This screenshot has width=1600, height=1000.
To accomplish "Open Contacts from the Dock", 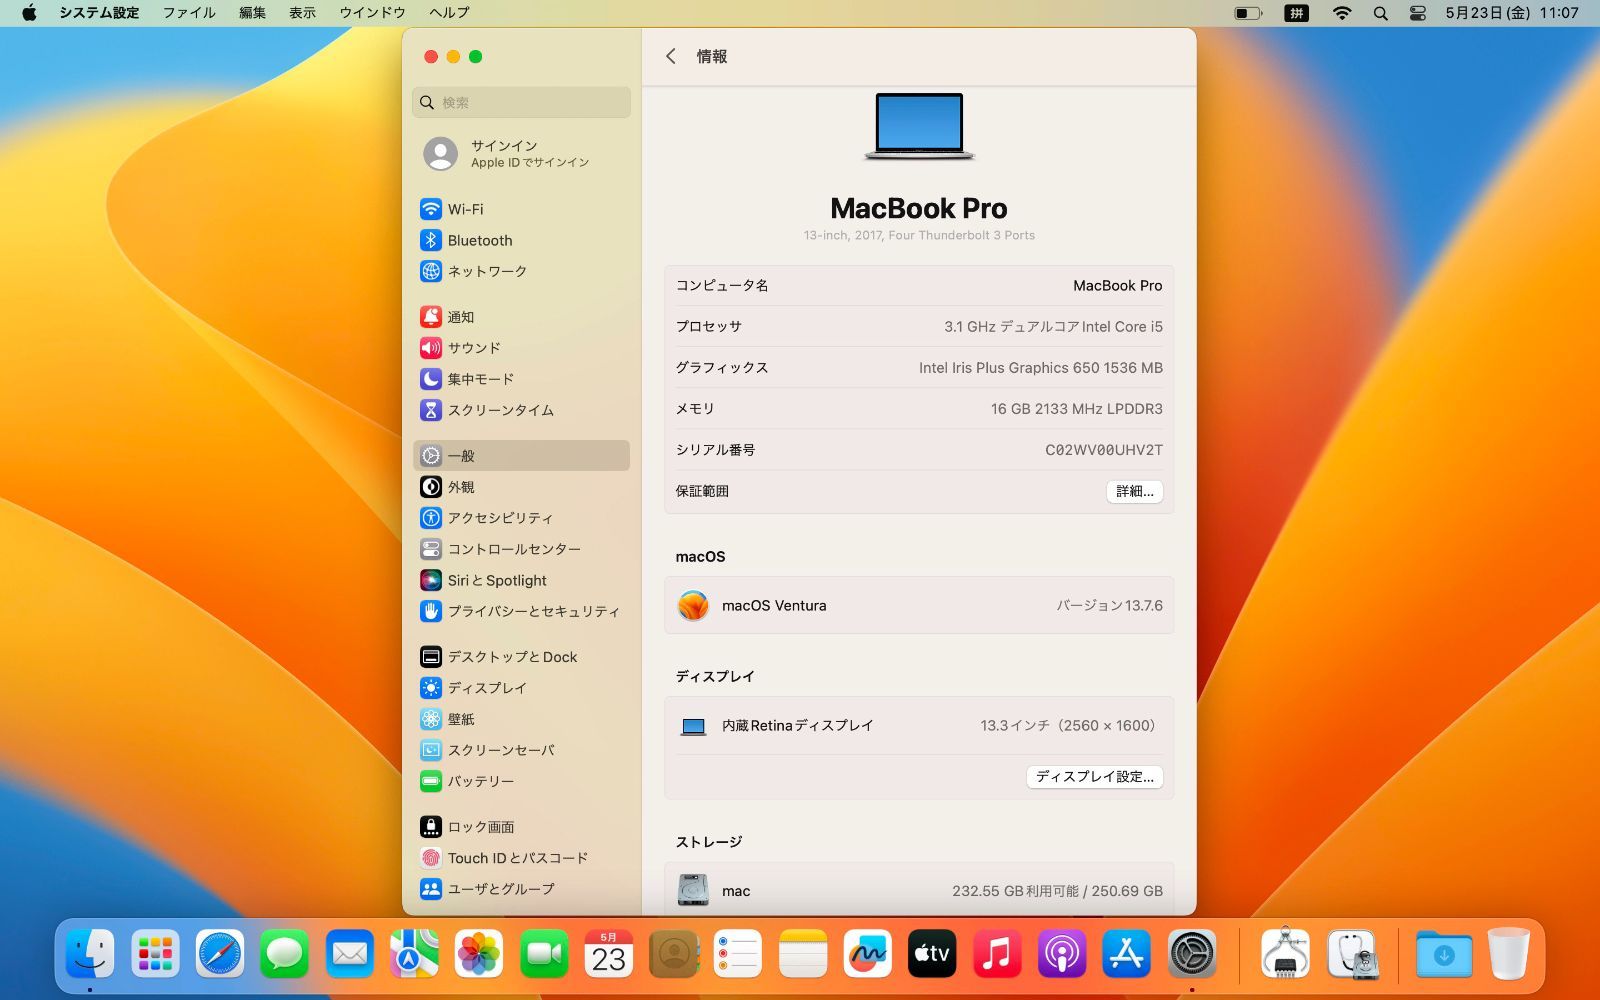I will pos(673,954).
